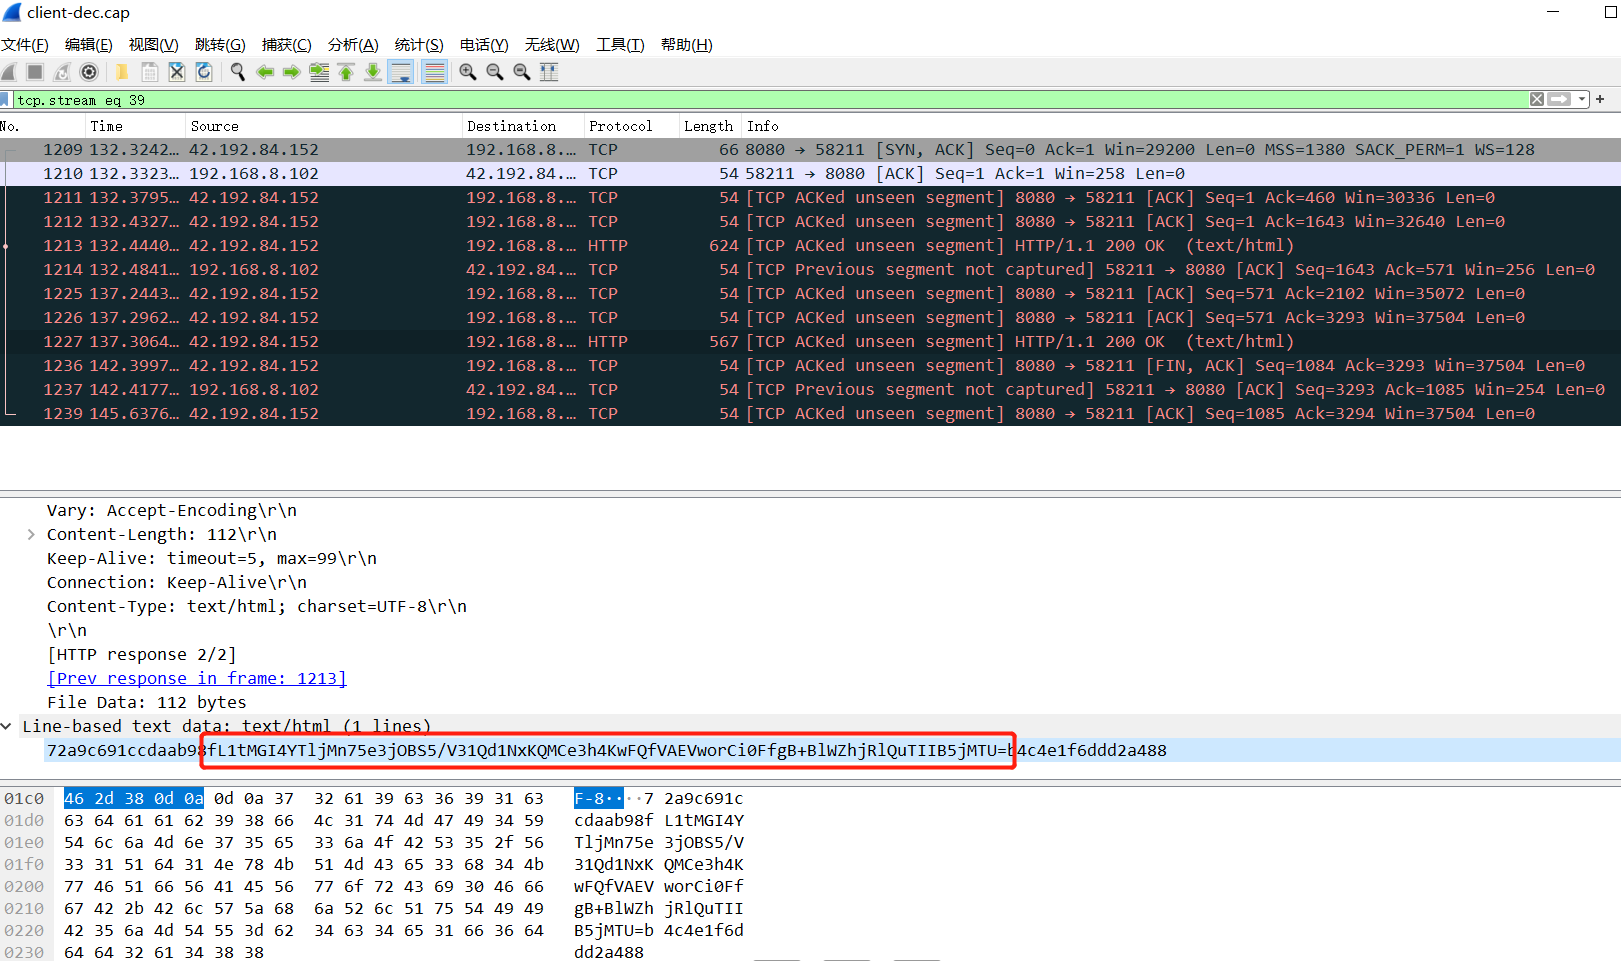
Task: Go forward to the next packet
Action: click(292, 72)
